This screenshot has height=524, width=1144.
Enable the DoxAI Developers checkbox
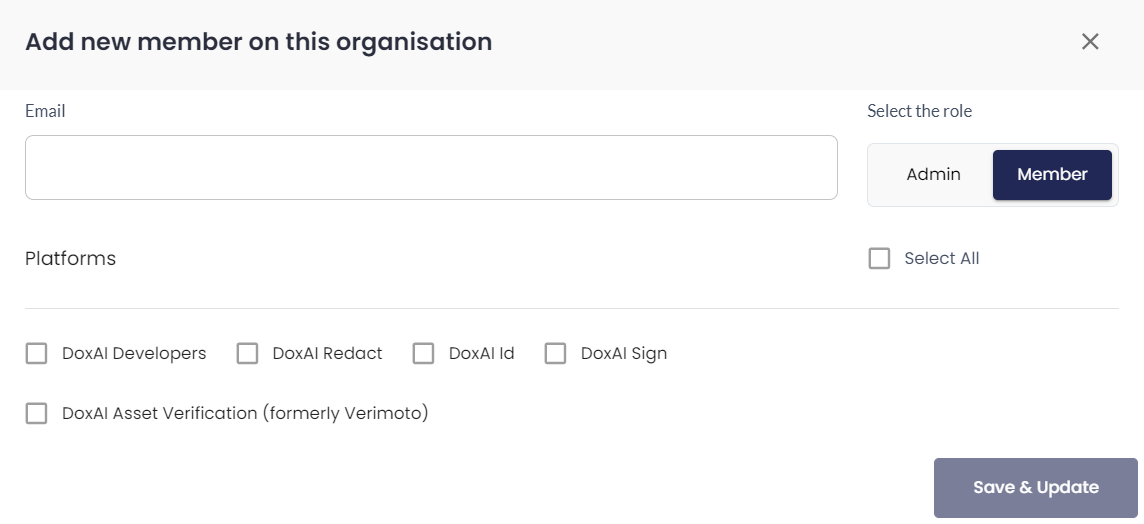(37, 353)
